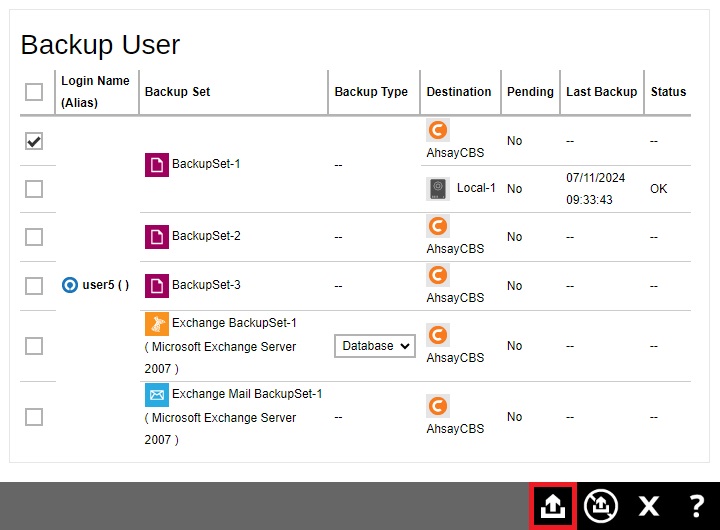Tick the BackupSet-3 row checkbox
The height and width of the screenshot is (530, 720).
tap(34, 286)
